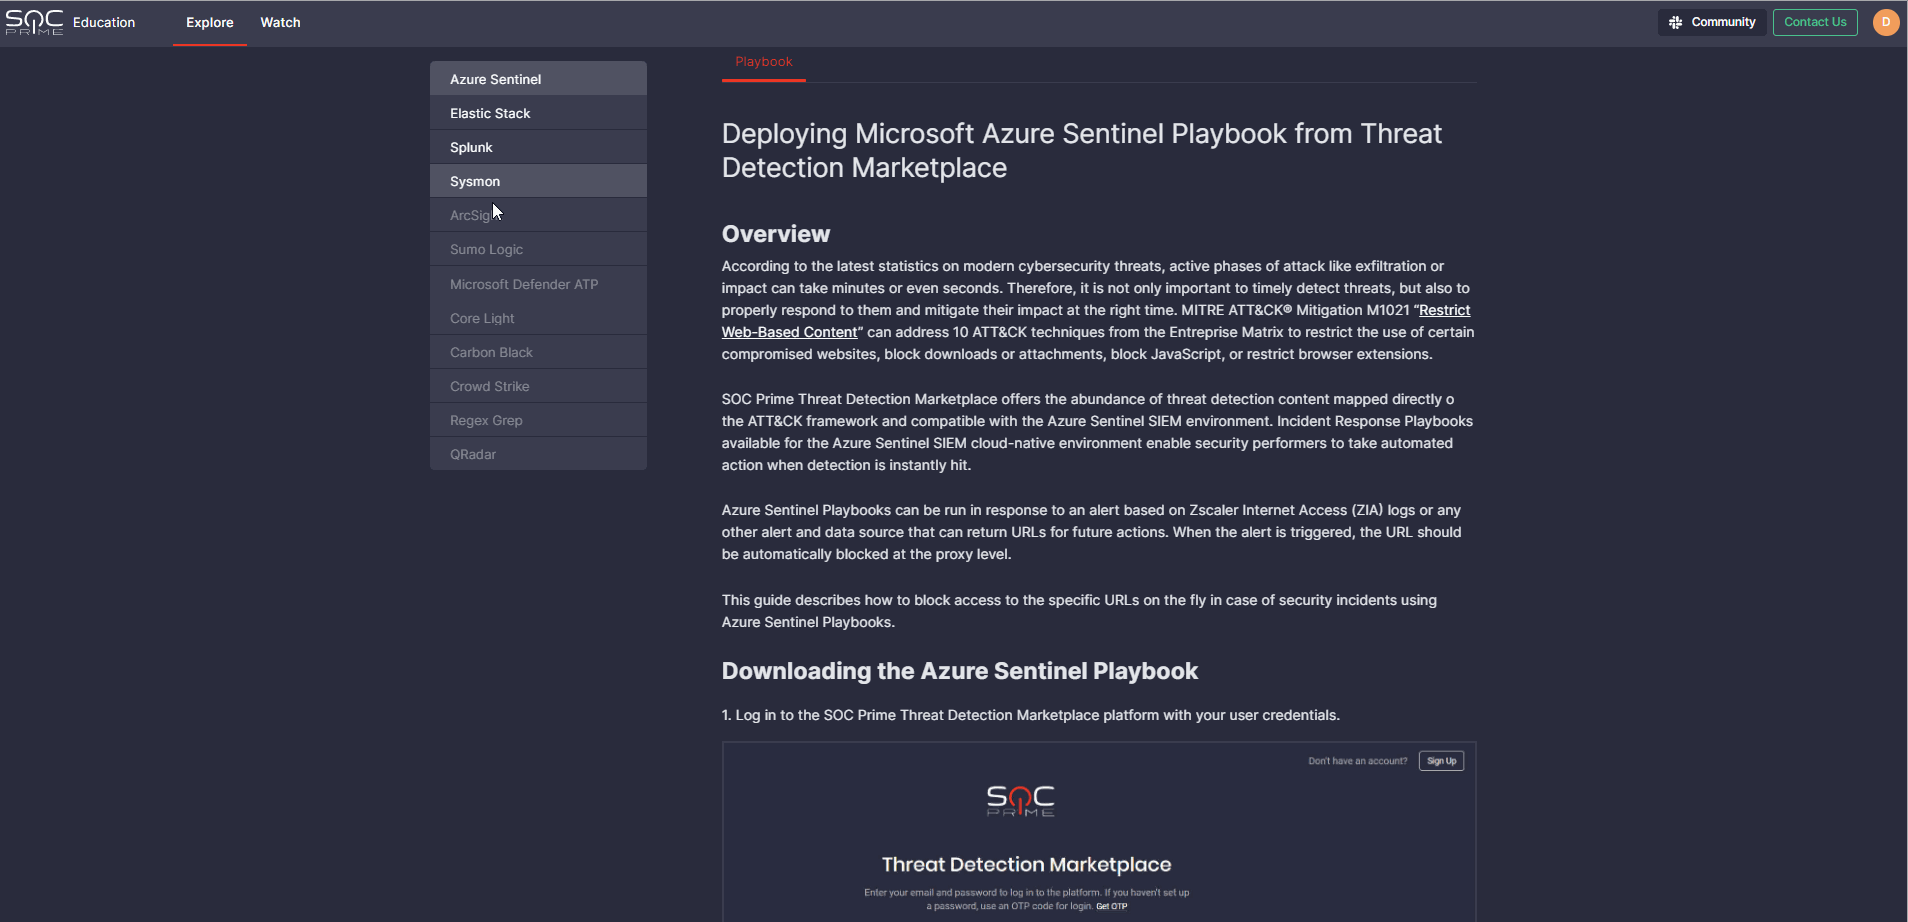This screenshot has width=1908, height=922.
Task: Open the ArcSight sidebar entry
Action: [x=538, y=215]
